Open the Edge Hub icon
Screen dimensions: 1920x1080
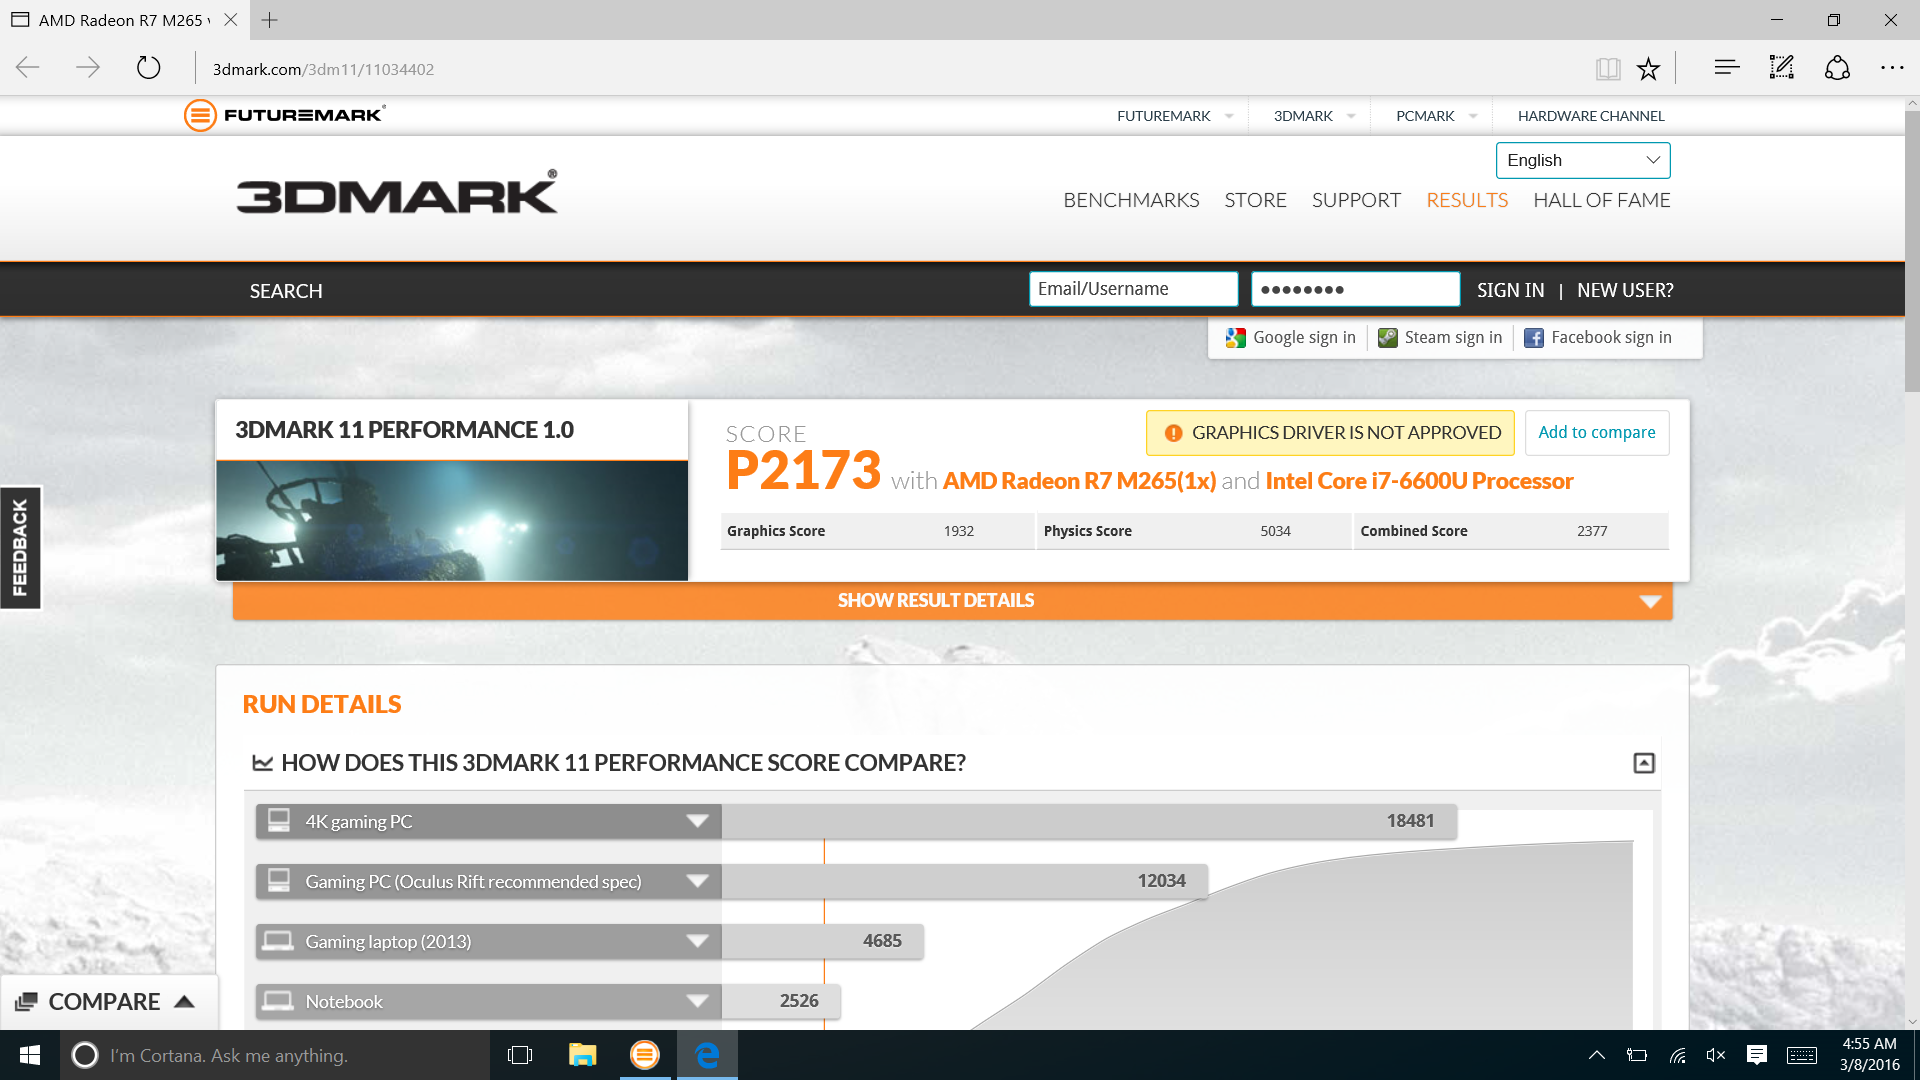pyautogui.click(x=1726, y=68)
